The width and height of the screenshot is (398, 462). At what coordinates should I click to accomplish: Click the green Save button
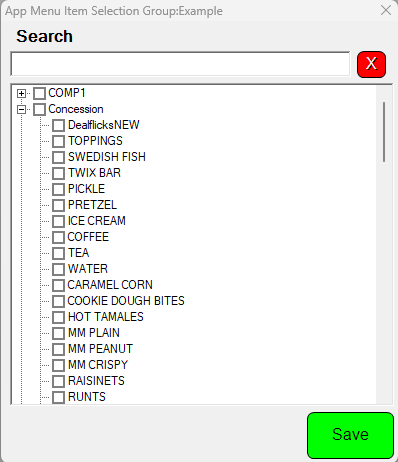[x=350, y=435]
